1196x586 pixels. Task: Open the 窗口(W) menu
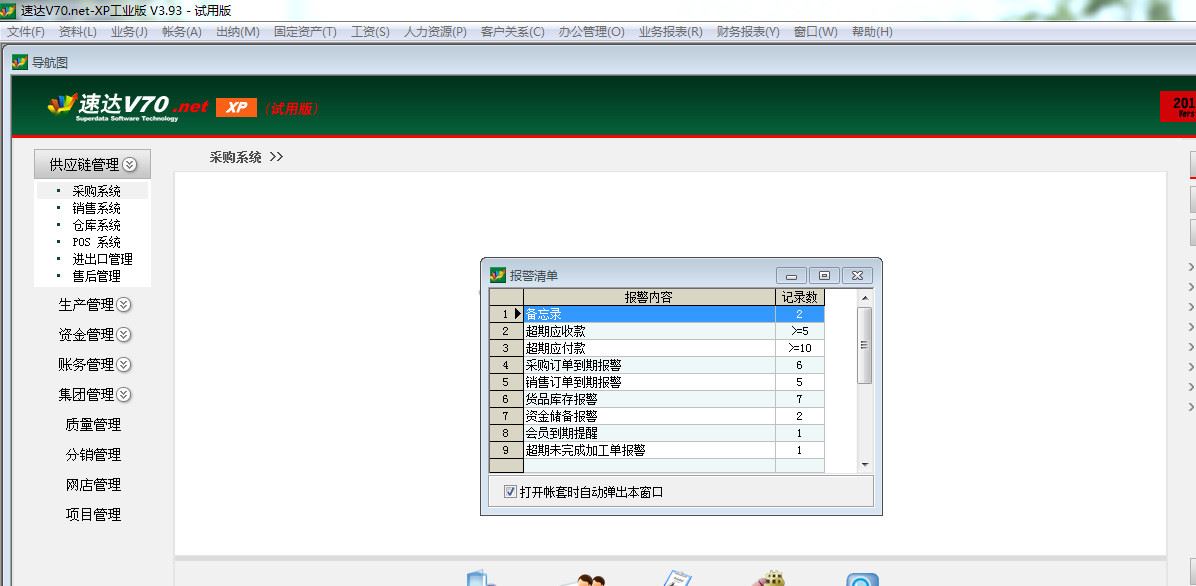coord(815,31)
